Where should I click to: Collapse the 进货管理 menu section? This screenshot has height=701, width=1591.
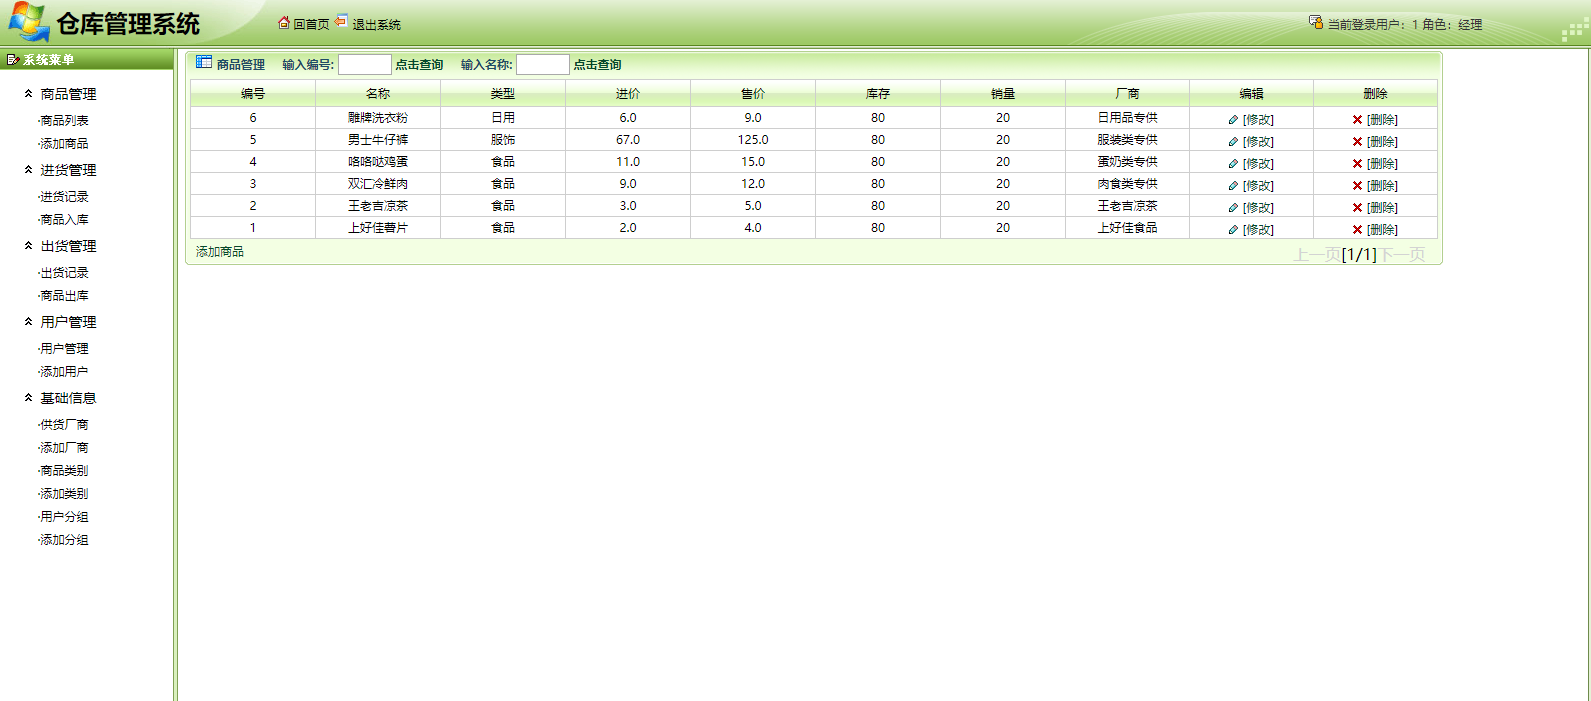[28, 169]
